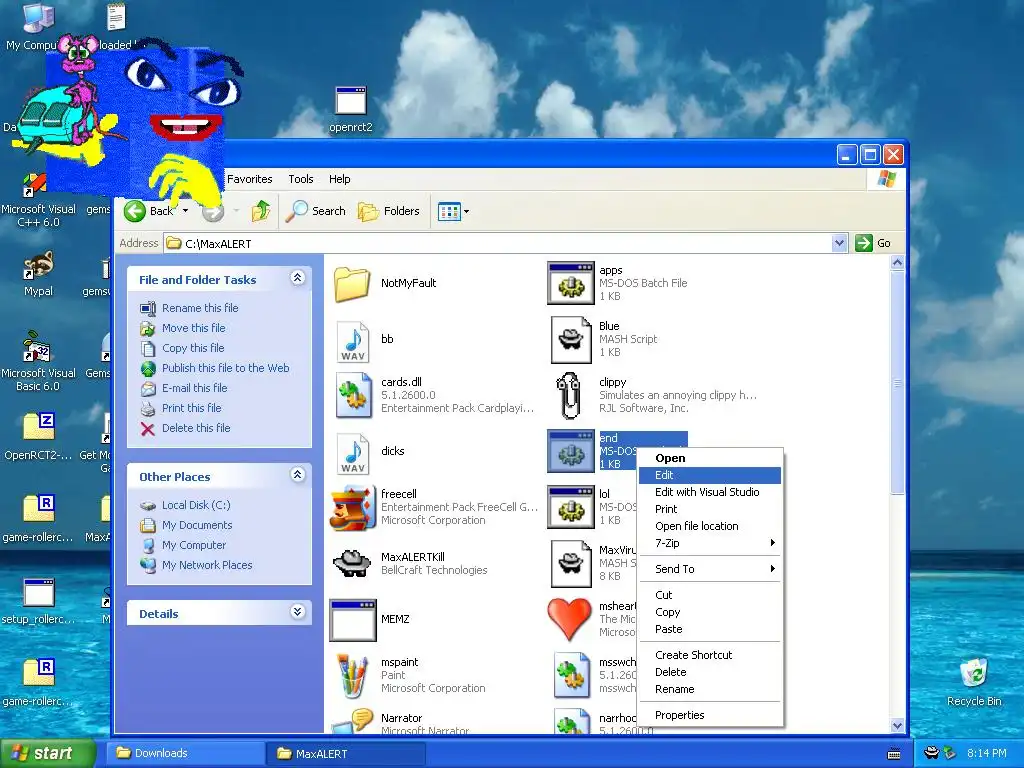The width and height of the screenshot is (1024, 768).
Task: Select the MaxALERTKill program icon
Action: pos(352,563)
